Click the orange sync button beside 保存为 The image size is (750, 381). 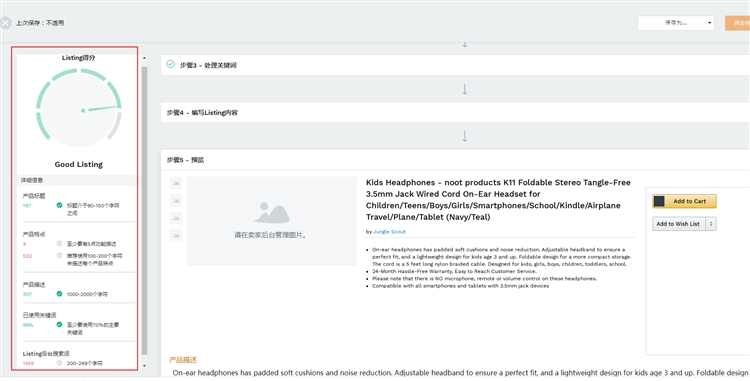pyautogui.click(x=738, y=22)
